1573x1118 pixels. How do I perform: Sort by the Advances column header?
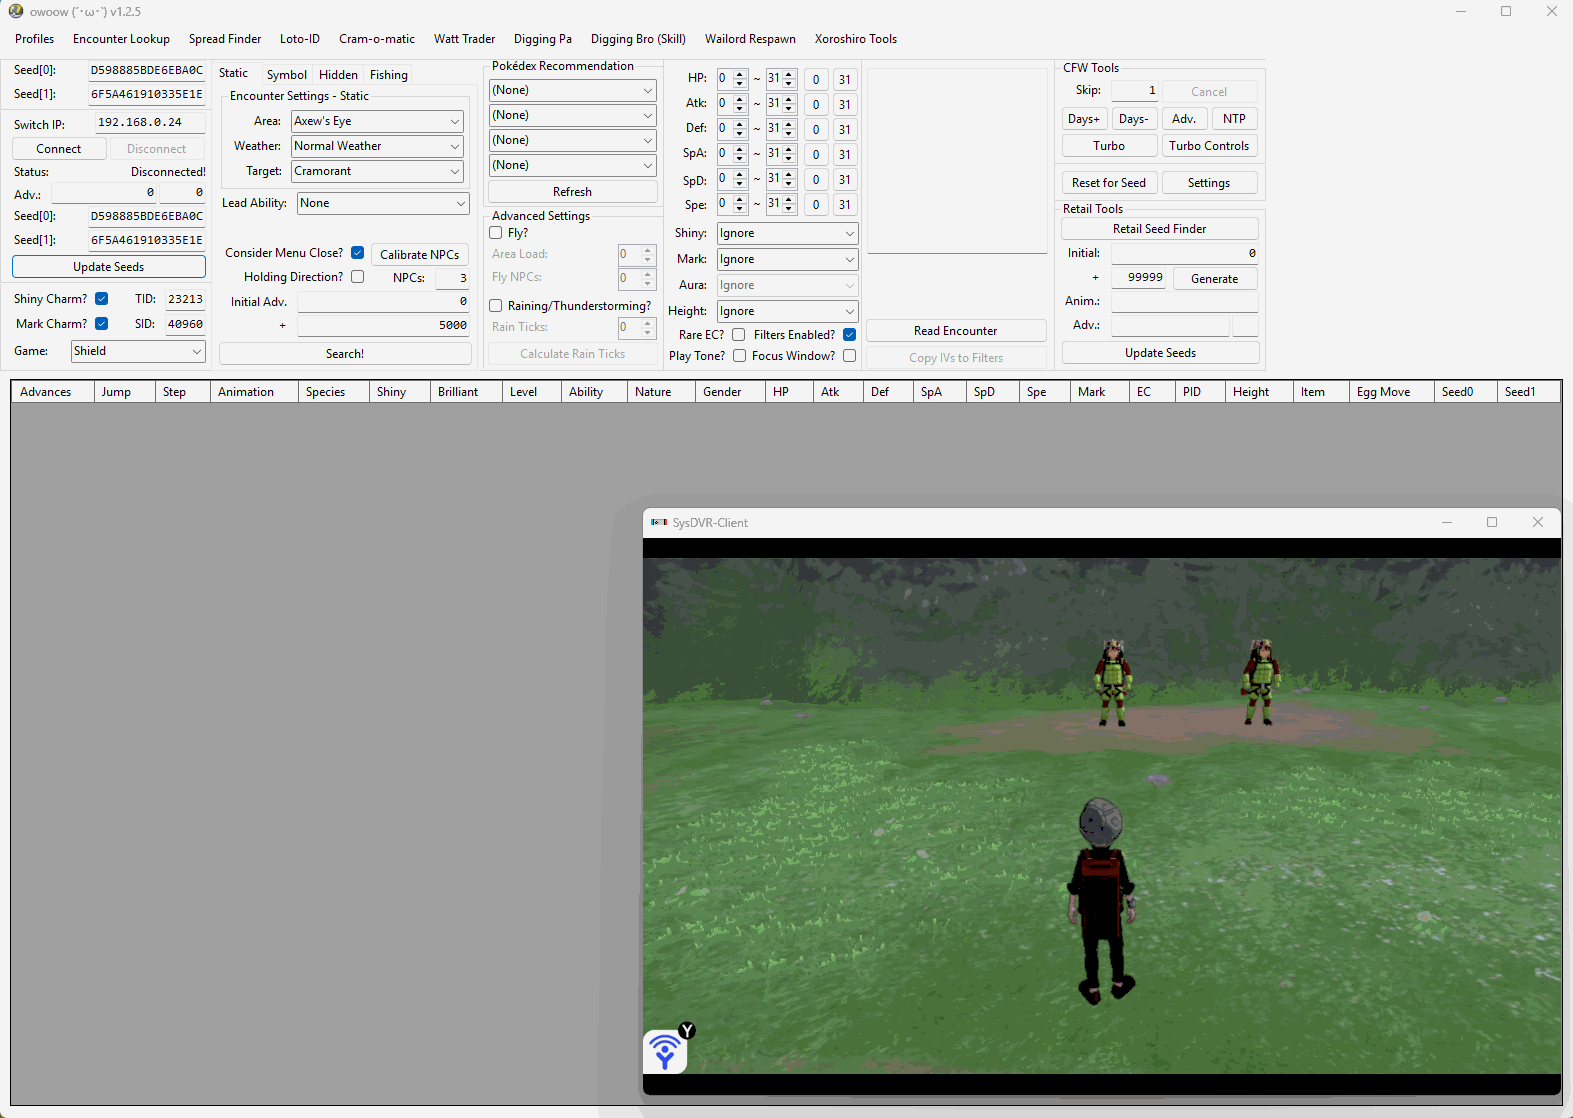click(x=52, y=392)
